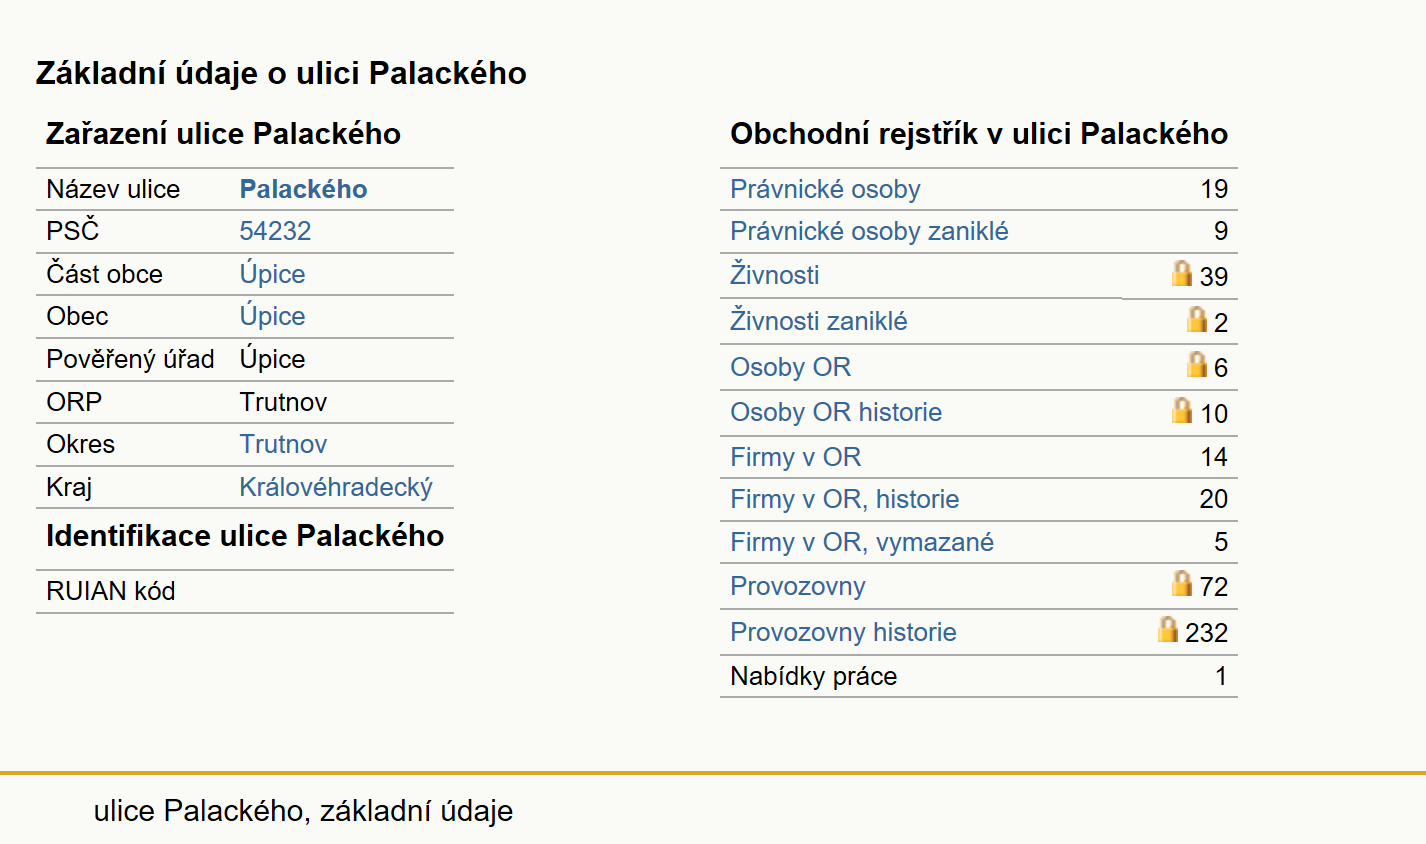Click the padlock icon in Osoby OR row
This screenshot has height=844, width=1426.
[x=1197, y=364]
